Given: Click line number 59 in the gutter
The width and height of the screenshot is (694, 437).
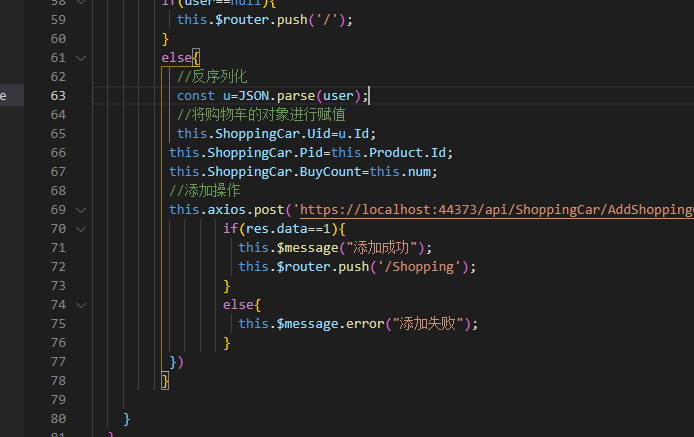Looking at the screenshot, I should click(x=58, y=19).
